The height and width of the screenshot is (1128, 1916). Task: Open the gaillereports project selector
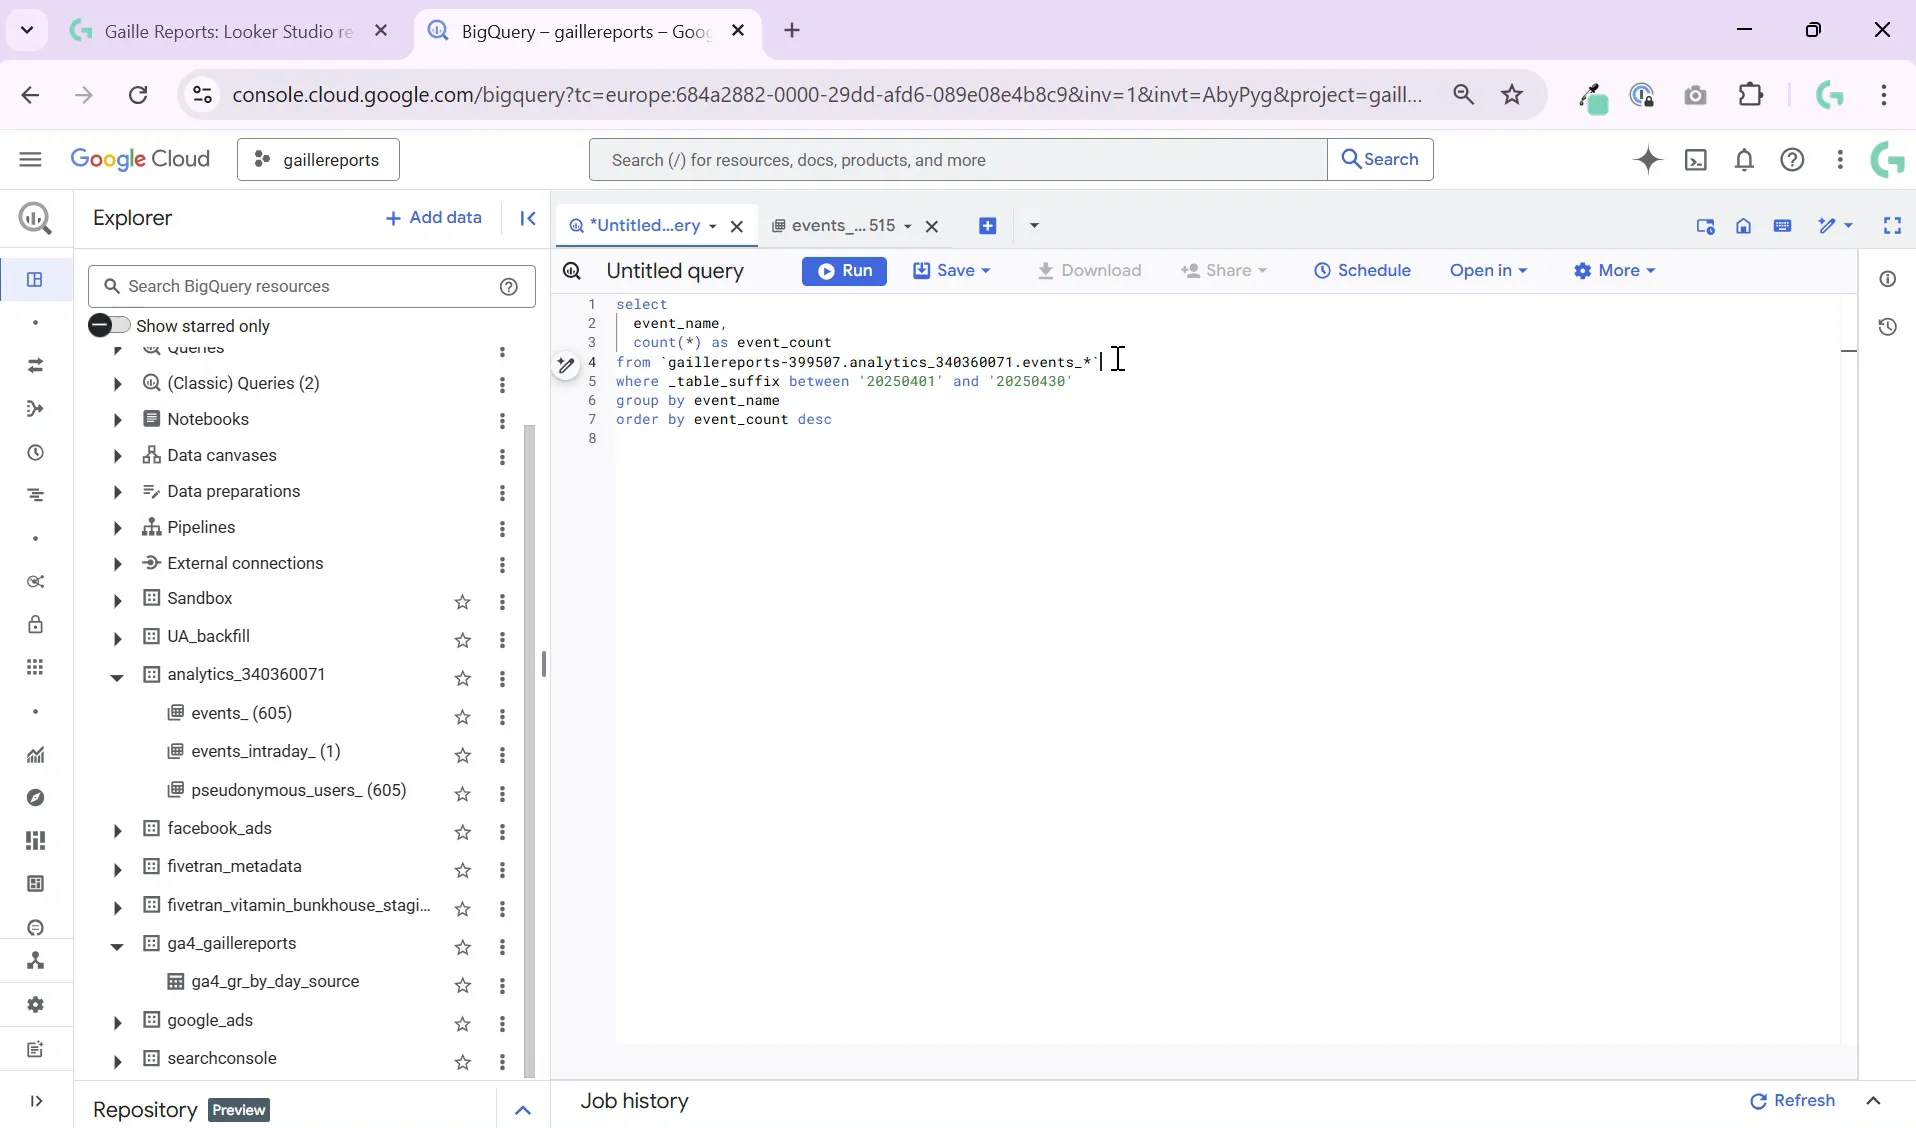click(318, 160)
